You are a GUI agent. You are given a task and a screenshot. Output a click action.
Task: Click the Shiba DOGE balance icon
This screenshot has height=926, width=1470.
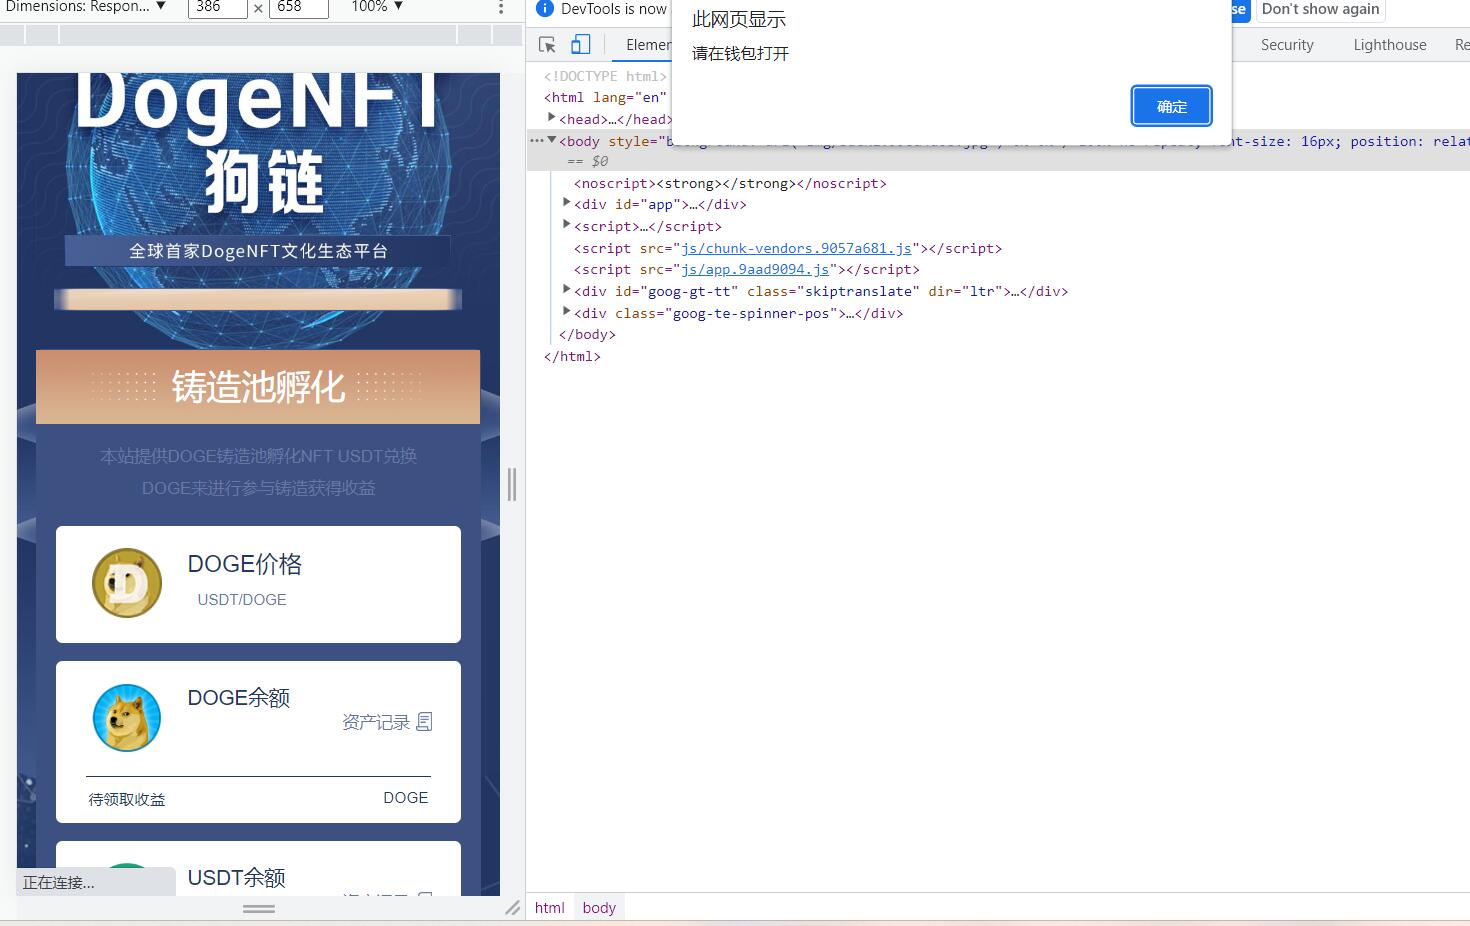[x=127, y=718]
